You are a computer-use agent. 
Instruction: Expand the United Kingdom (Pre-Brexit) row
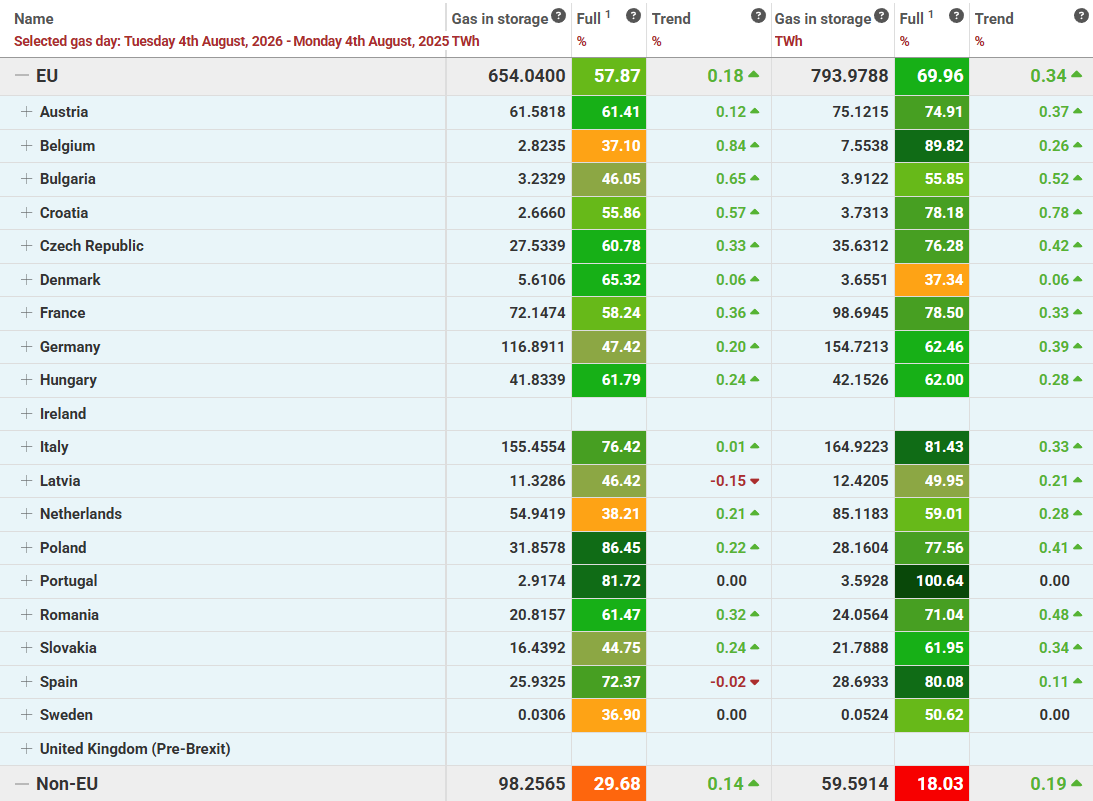coord(26,748)
